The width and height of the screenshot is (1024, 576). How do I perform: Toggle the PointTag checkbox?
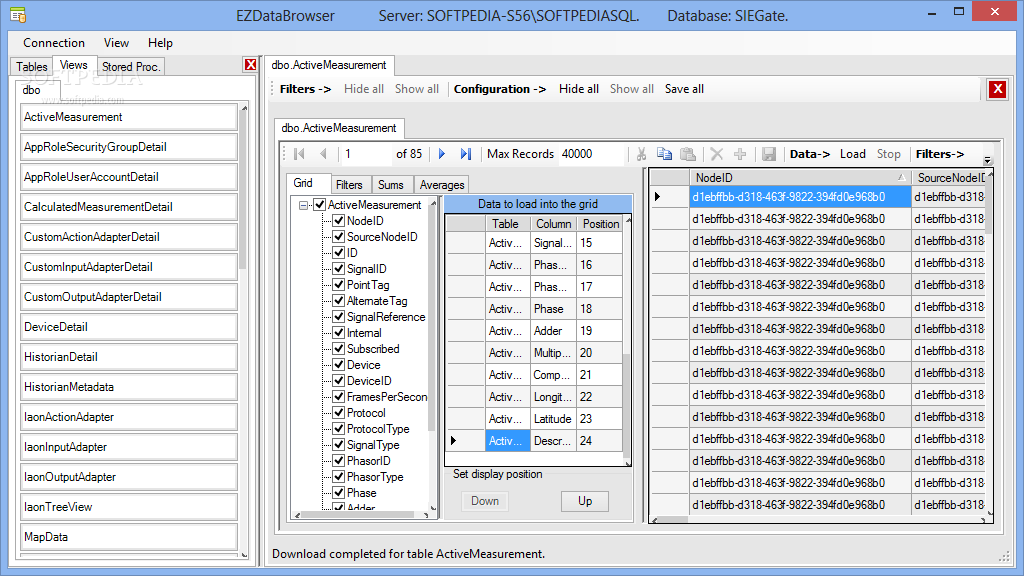tap(338, 285)
